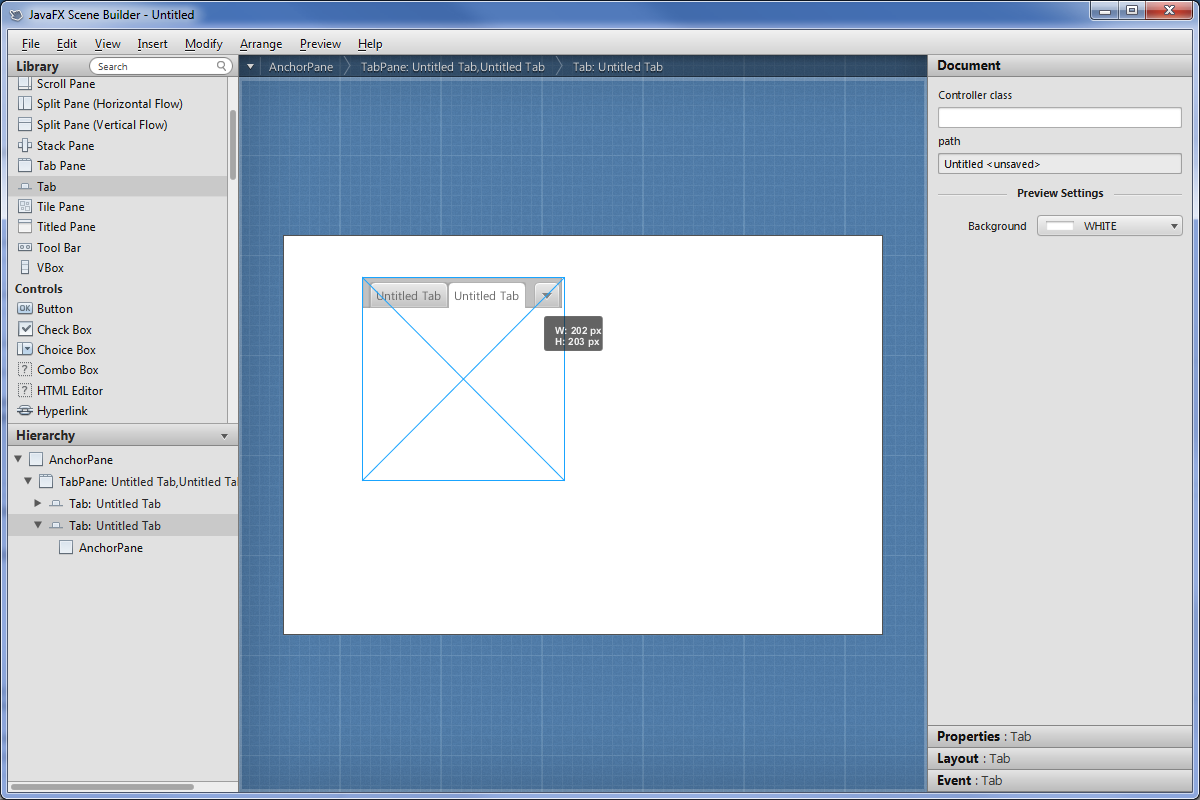Switch to first Untitled Tab on canvas
This screenshot has width=1200, height=800.
[x=408, y=296]
